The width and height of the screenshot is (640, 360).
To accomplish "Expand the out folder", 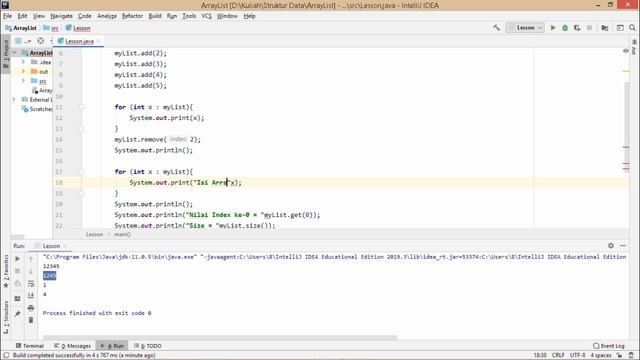I will pyautogui.click(x=24, y=71).
